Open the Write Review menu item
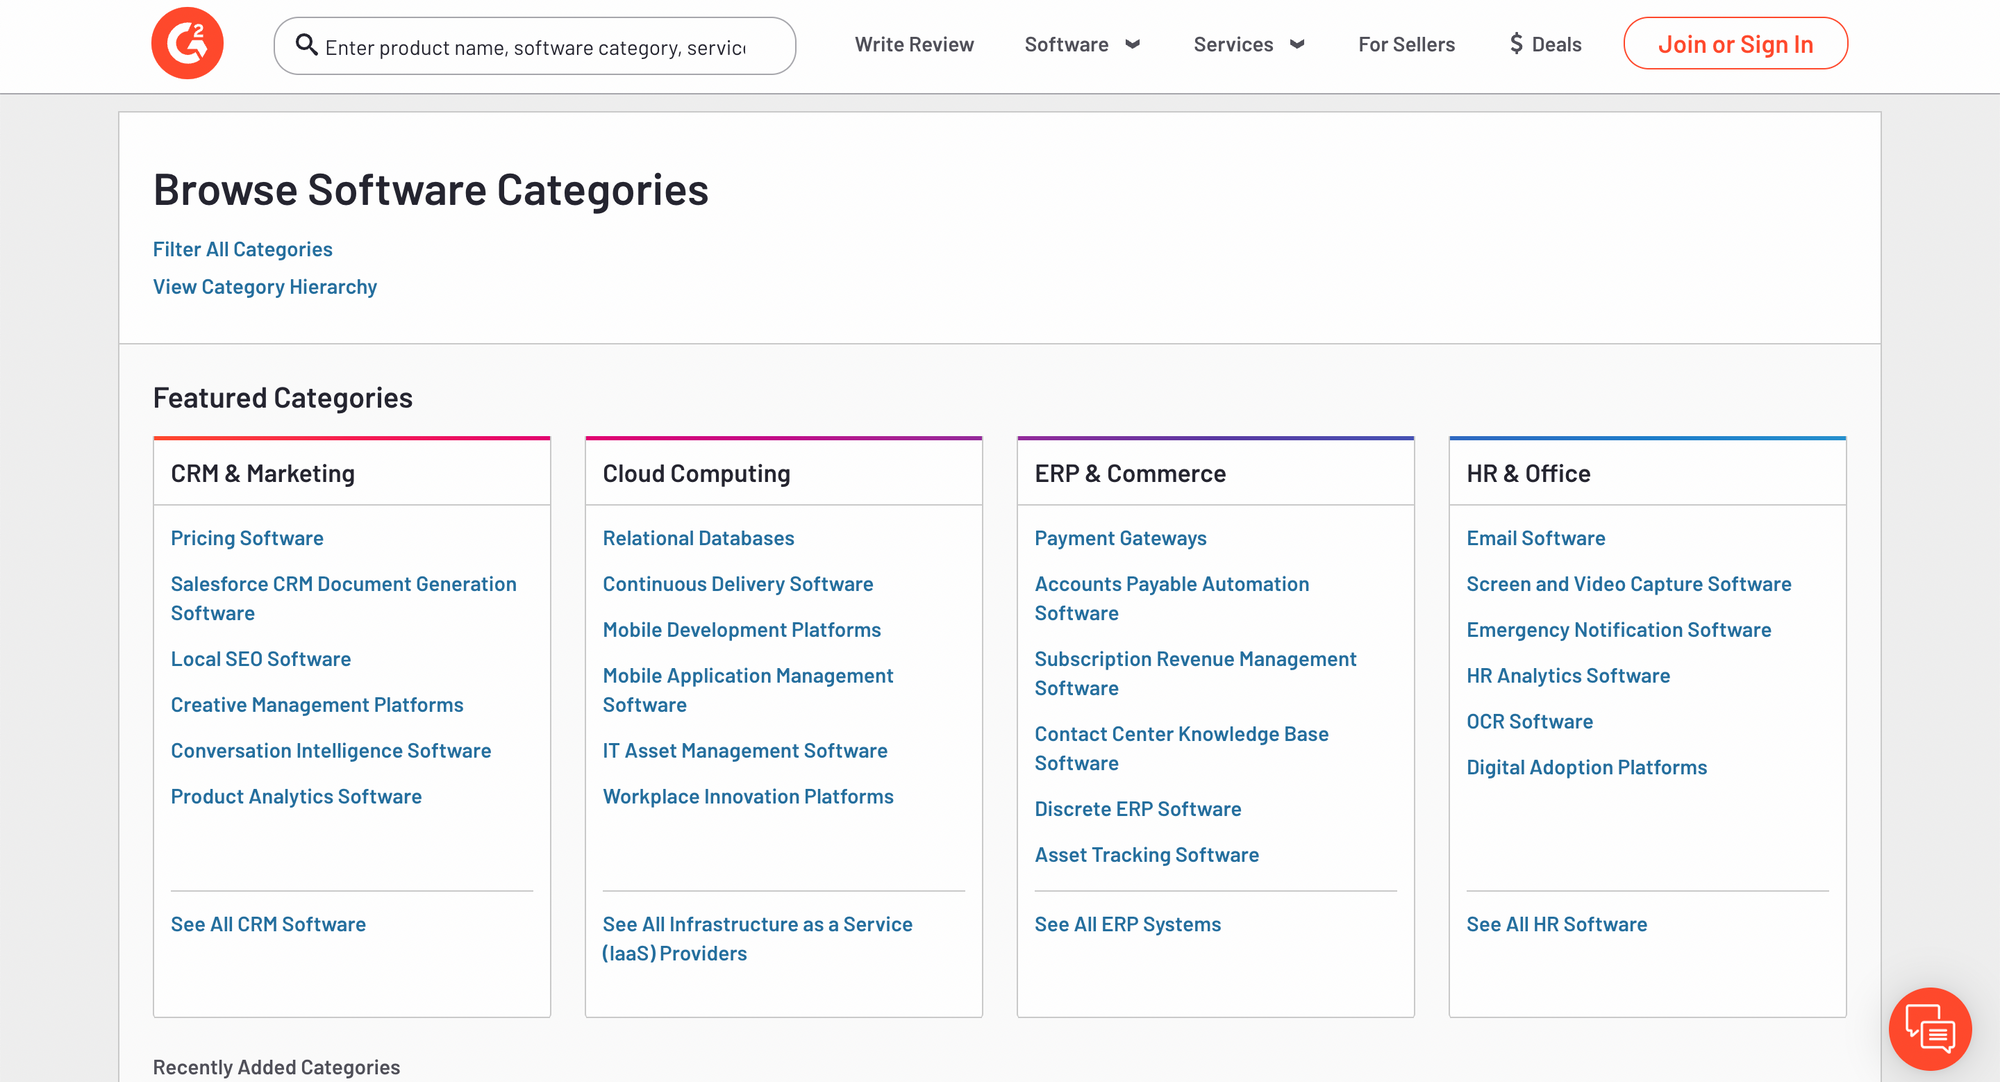The image size is (2000, 1082). [914, 44]
